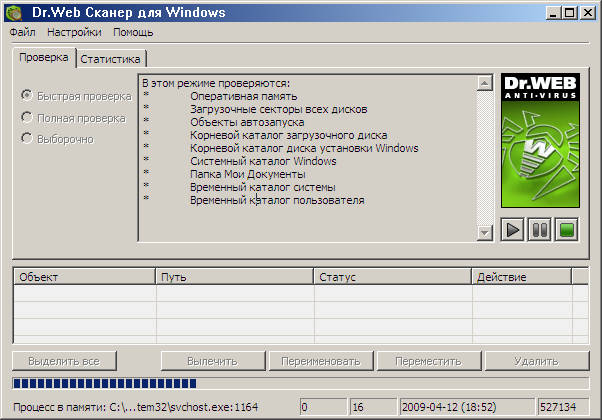Image resolution: width=602 pixels, height=420 pixels.
Task: Click the Удалить button
Action: (x=537, y=361)
